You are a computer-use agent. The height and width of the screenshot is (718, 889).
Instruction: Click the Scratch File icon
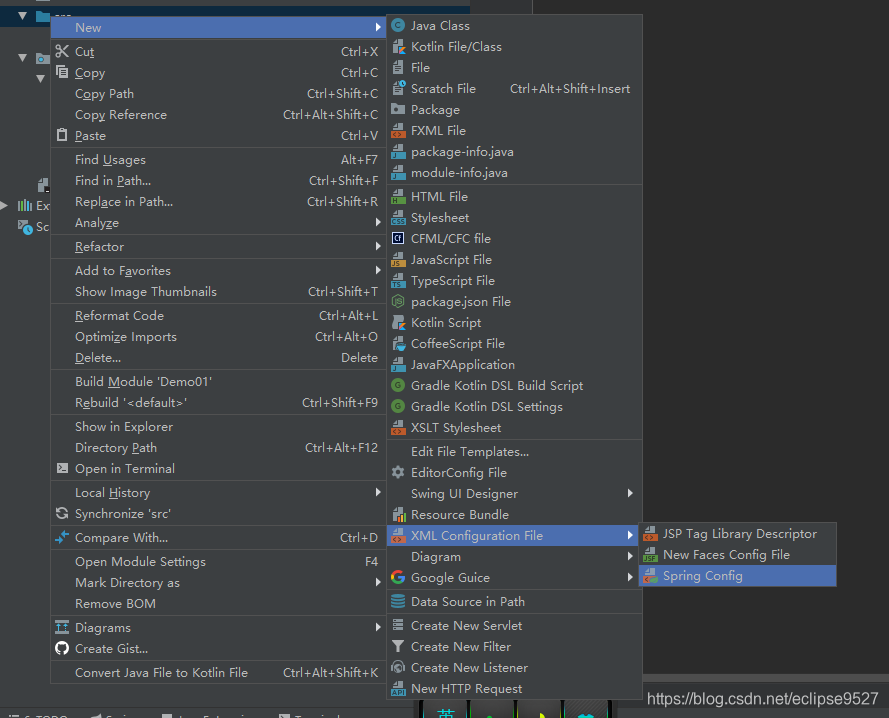[399, 88]
